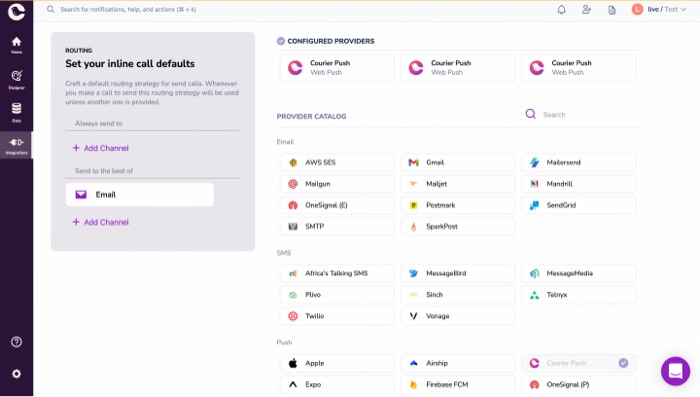The height and width of the screenshot is (397, 700).
Task: Add channel under Always send to
Action: 101,148
